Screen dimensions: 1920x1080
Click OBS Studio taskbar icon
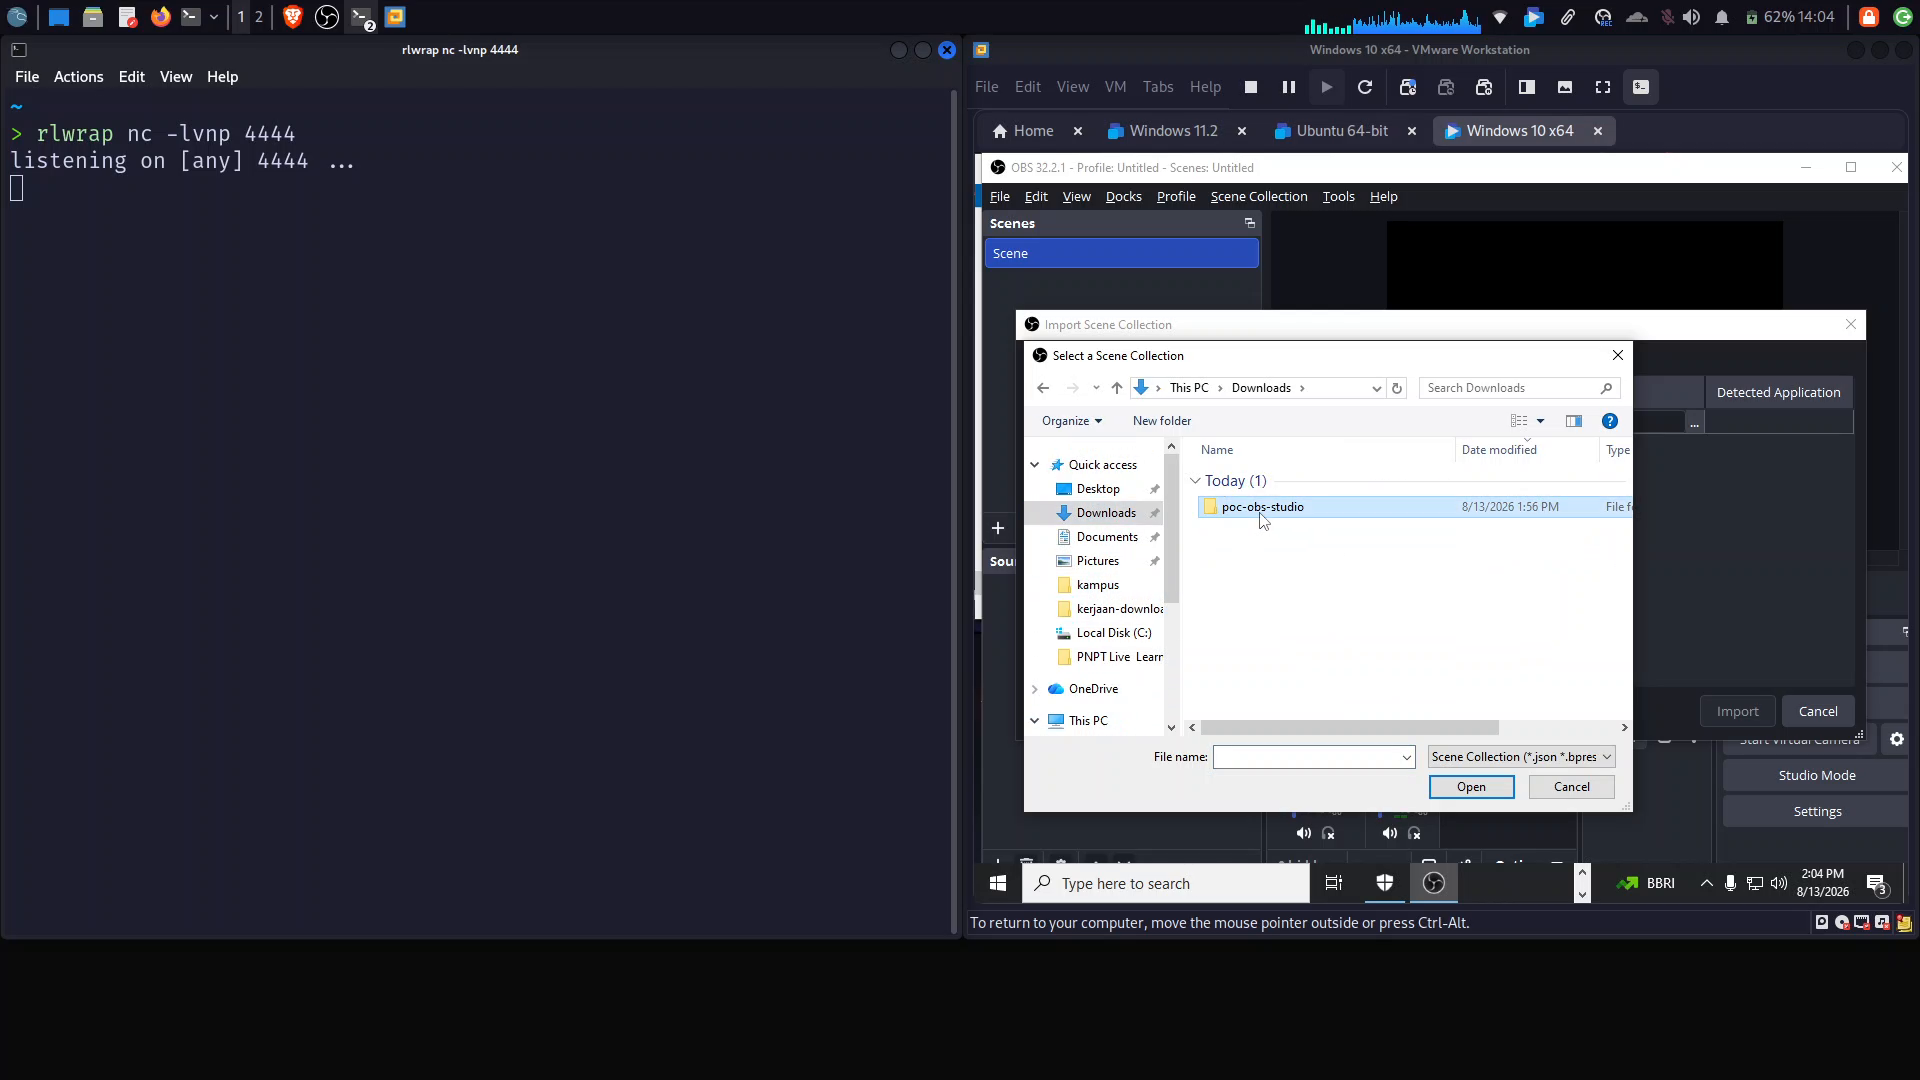point(1434,883)
